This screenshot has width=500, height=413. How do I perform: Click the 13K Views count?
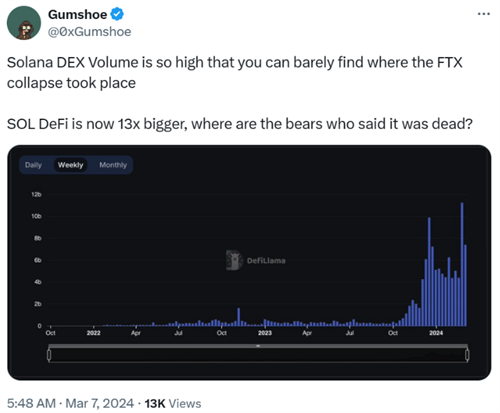(x=173, y=403)
